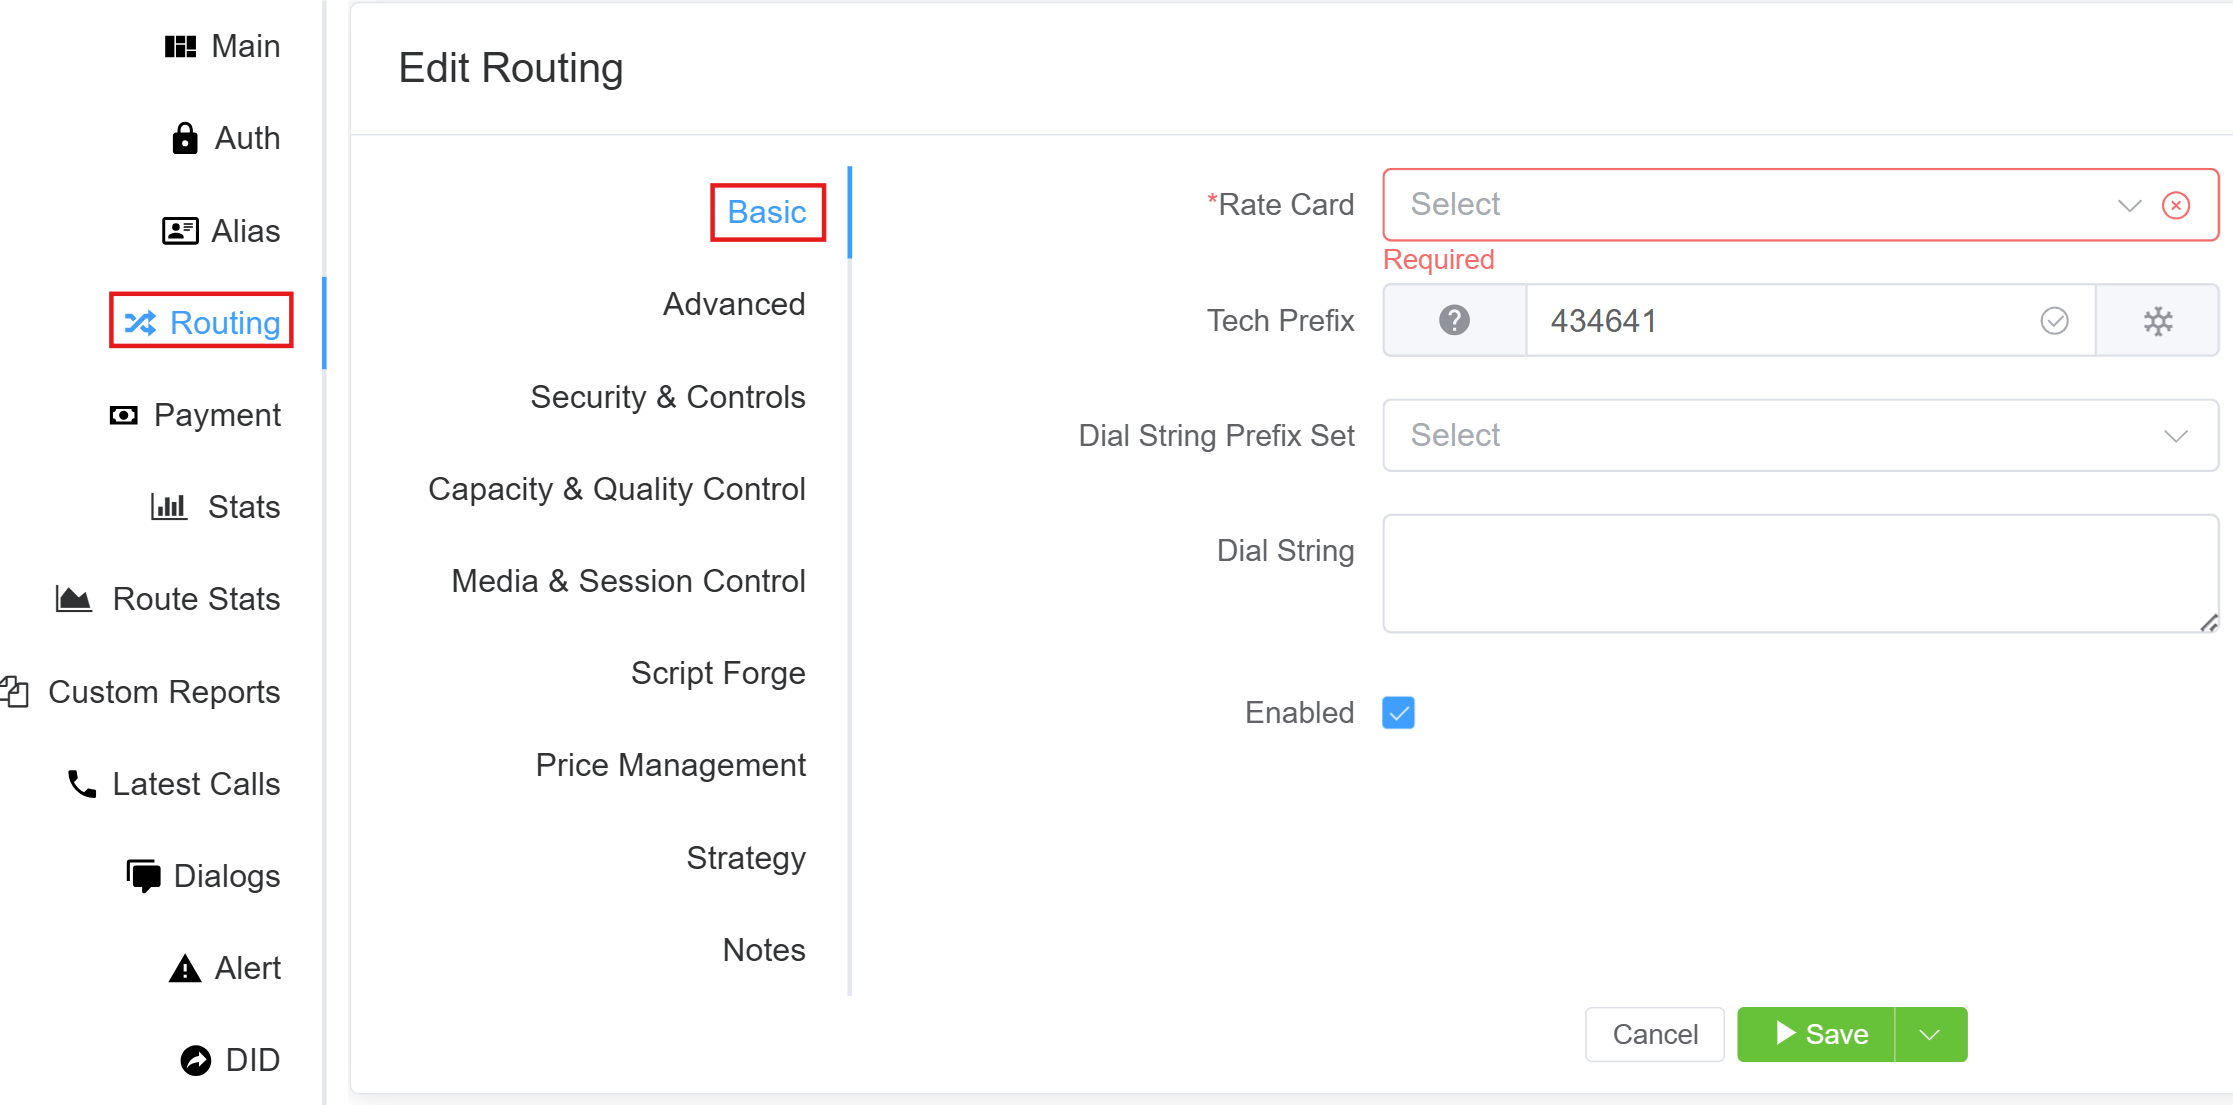
Task: Open the Security & Controls tab
Action: click(667, 397)
